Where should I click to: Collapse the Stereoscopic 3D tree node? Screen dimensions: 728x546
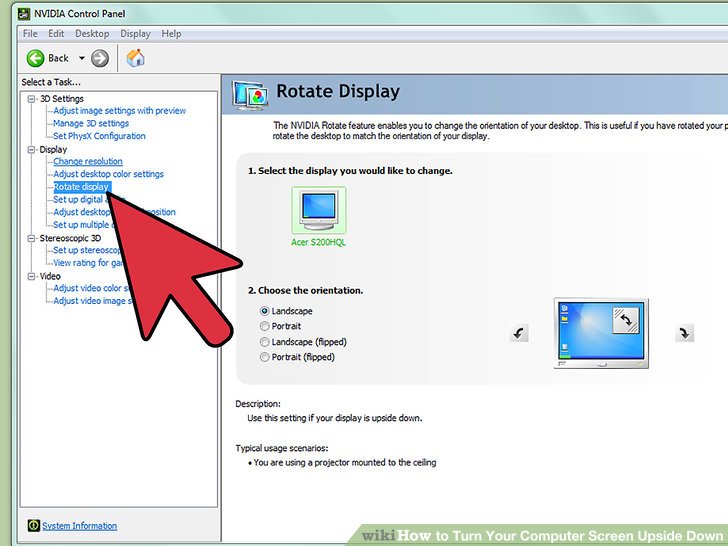pos(32,238)
